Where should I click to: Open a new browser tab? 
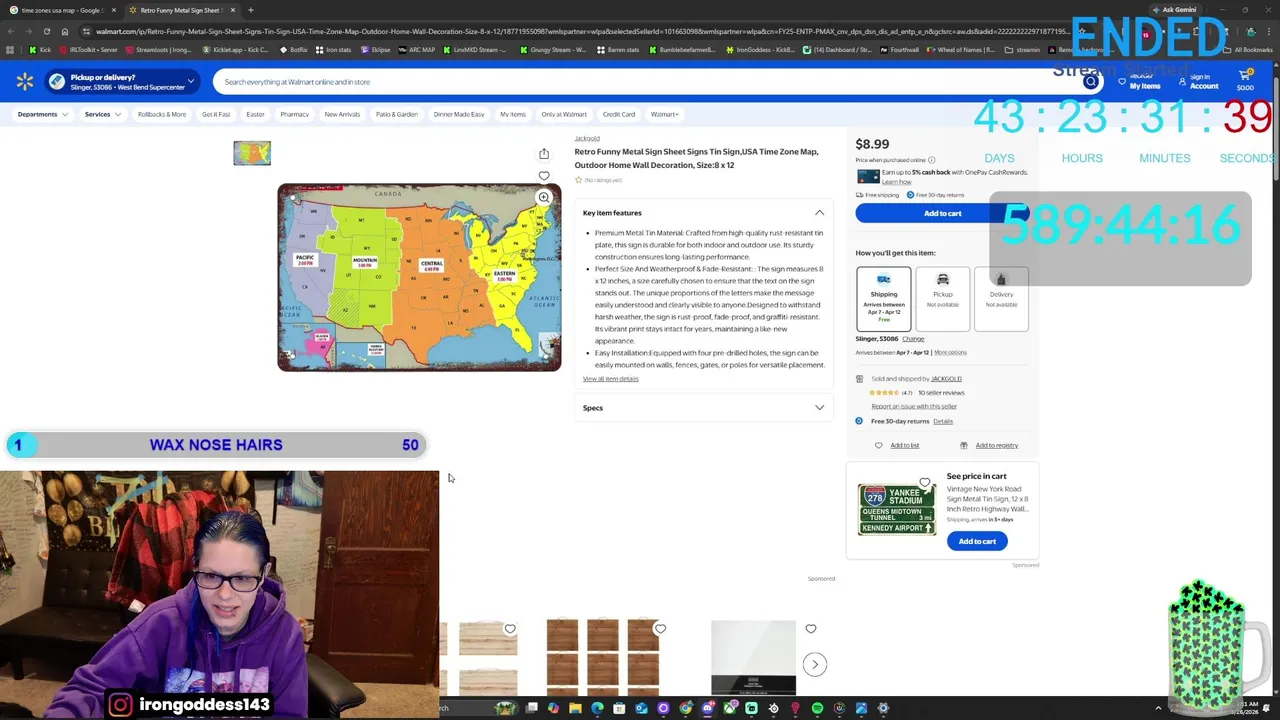[x=250, y=10]
